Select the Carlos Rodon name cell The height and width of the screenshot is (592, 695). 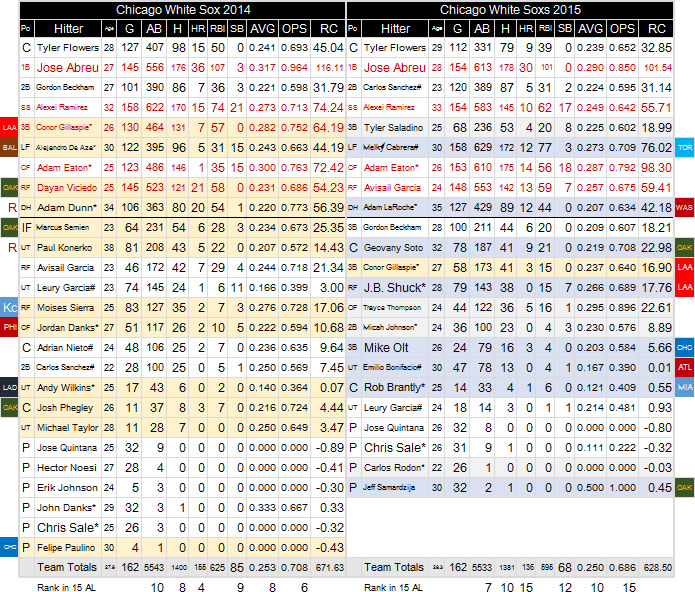tap(394, 467)
